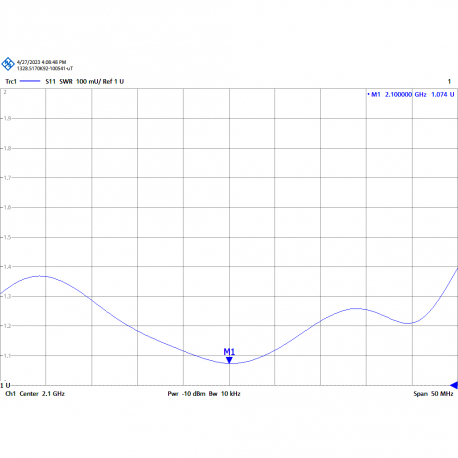This screenshot has width=458, height=458.
Task: Click the blue trace line legend sample
Action: coord(30,81)
